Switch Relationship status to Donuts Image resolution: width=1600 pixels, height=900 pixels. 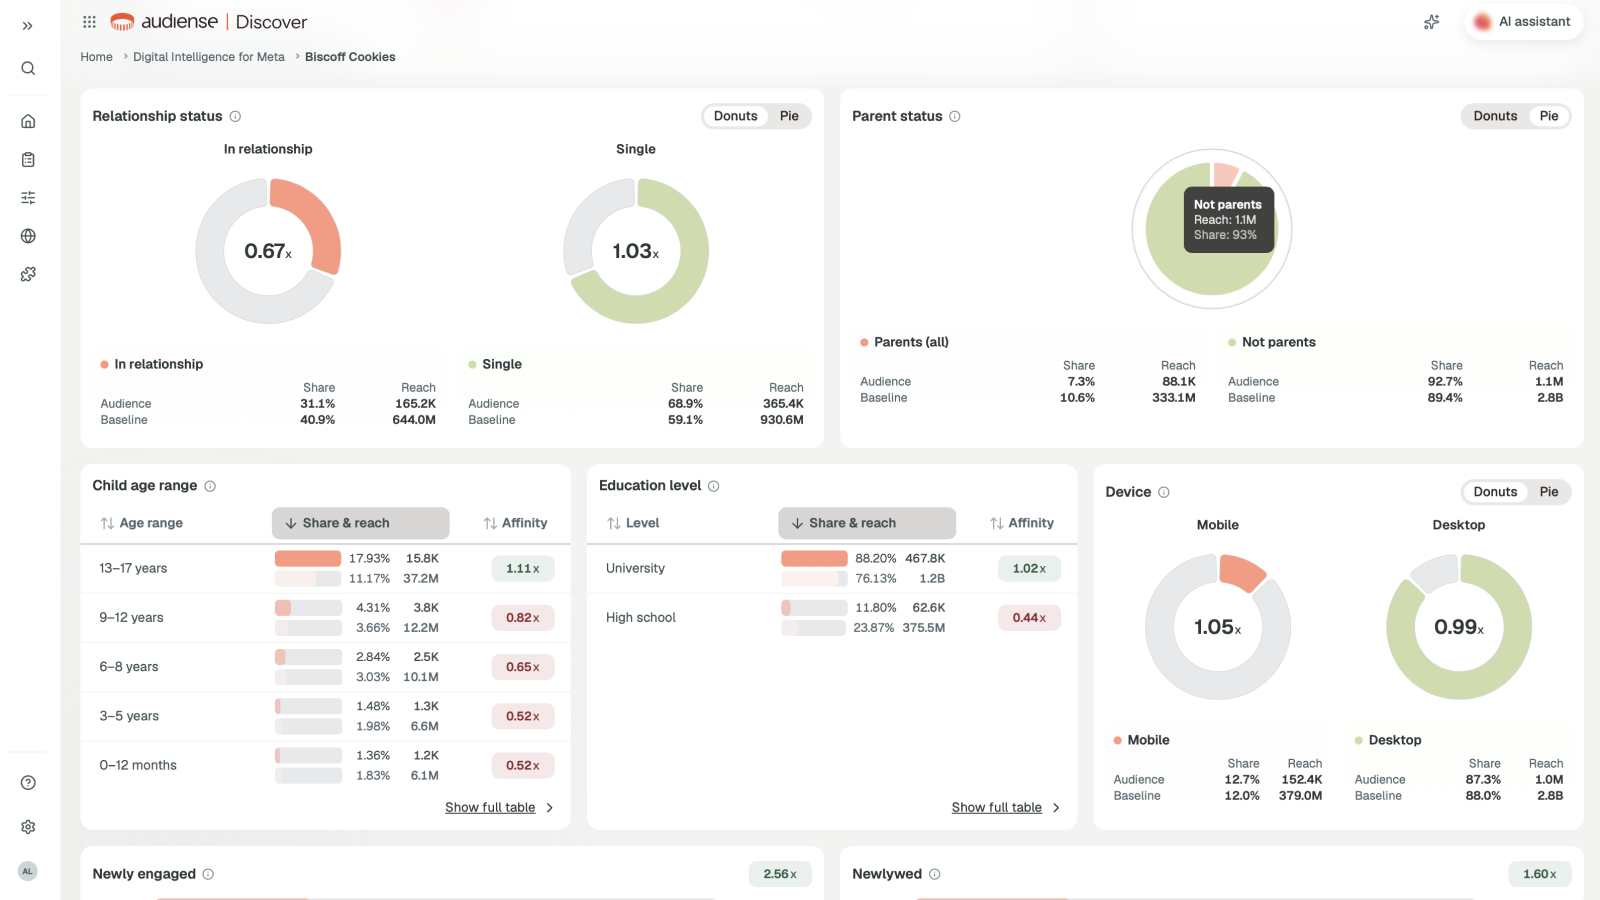click(735, 116)
